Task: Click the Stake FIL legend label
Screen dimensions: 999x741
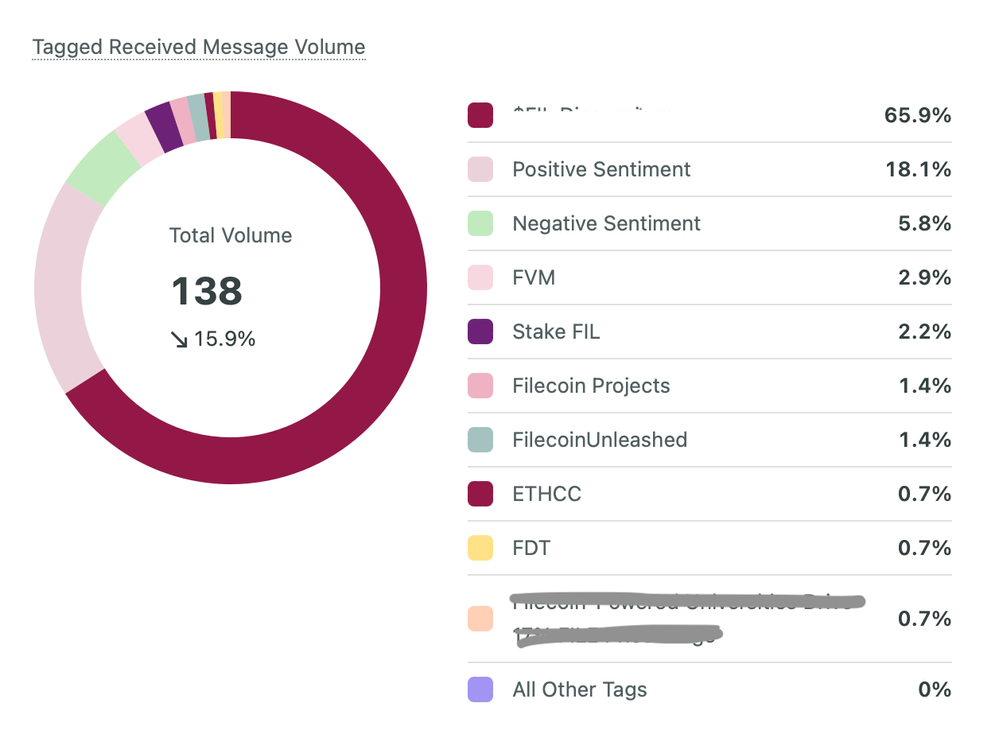Action: (x=556, y=332)
